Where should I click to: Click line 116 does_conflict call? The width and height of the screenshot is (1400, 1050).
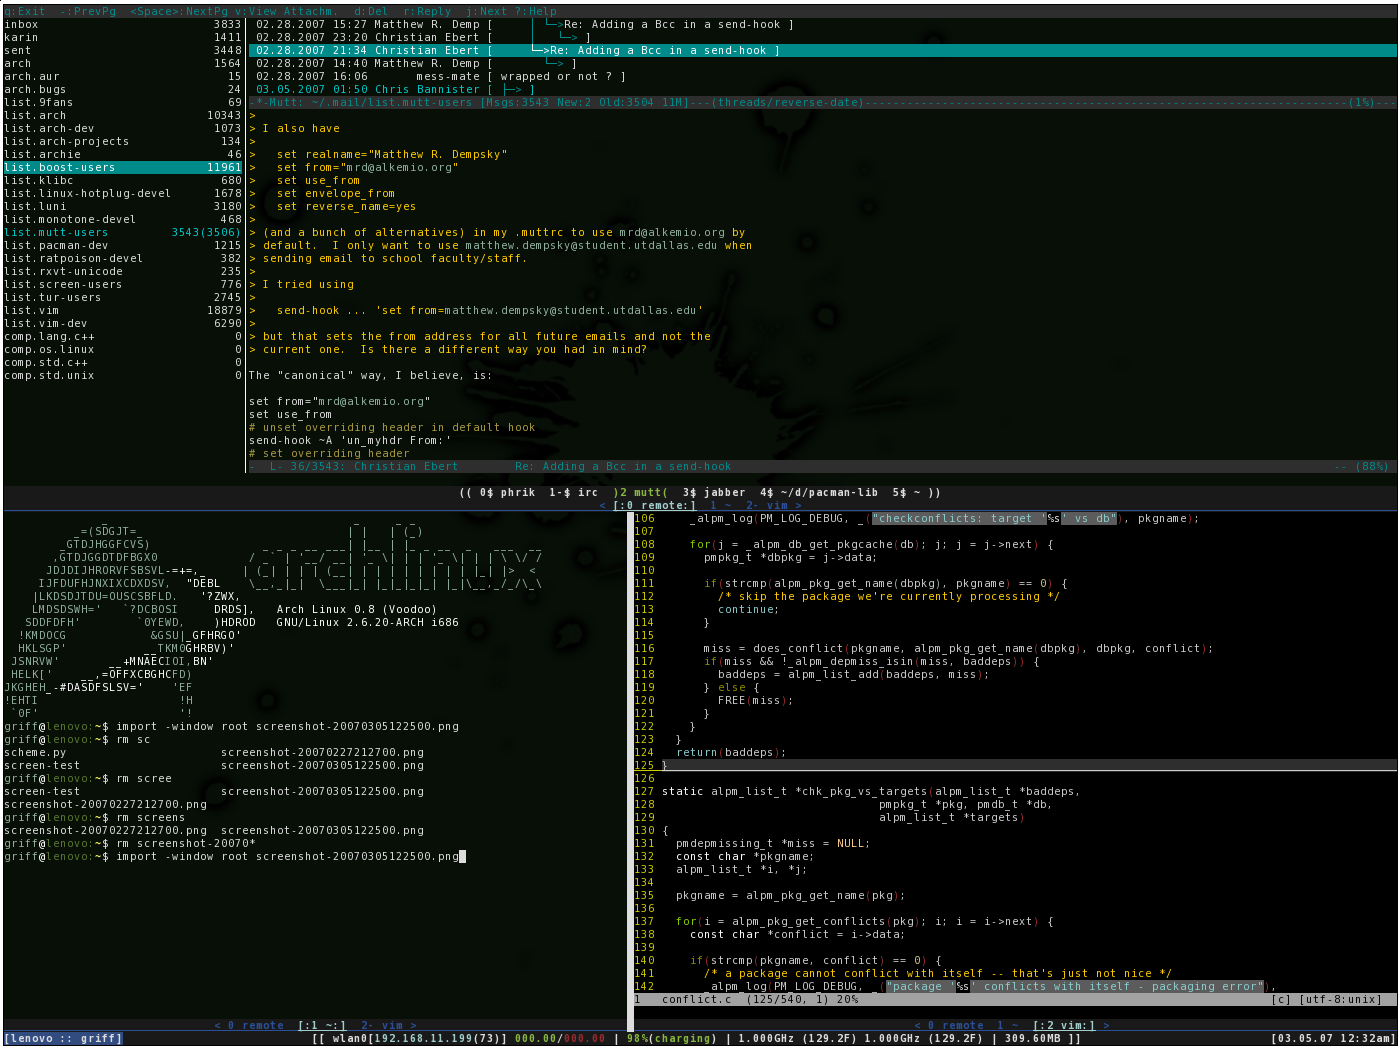pyautogui.click(x=957, y=648)
